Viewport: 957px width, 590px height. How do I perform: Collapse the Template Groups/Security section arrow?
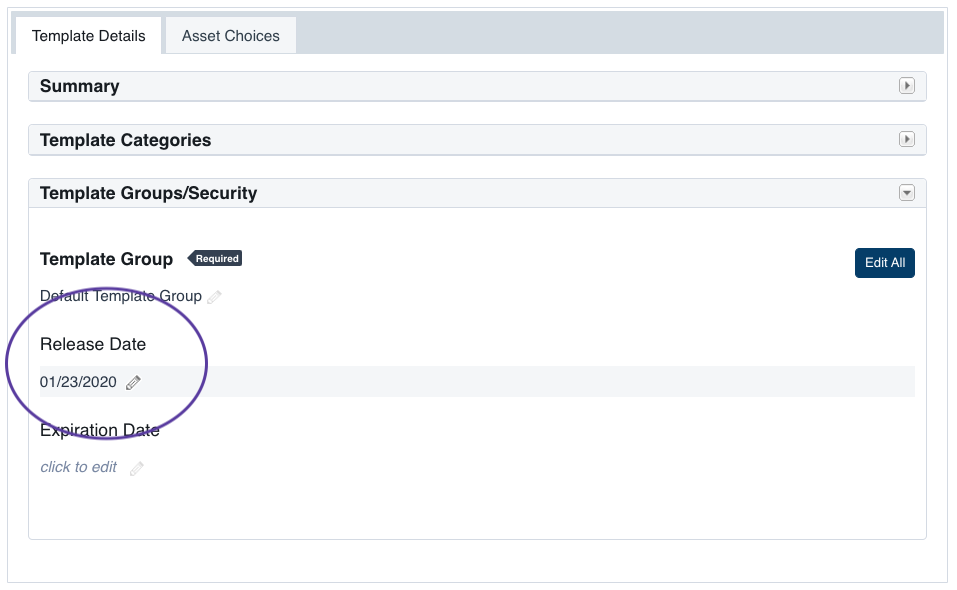907,193
